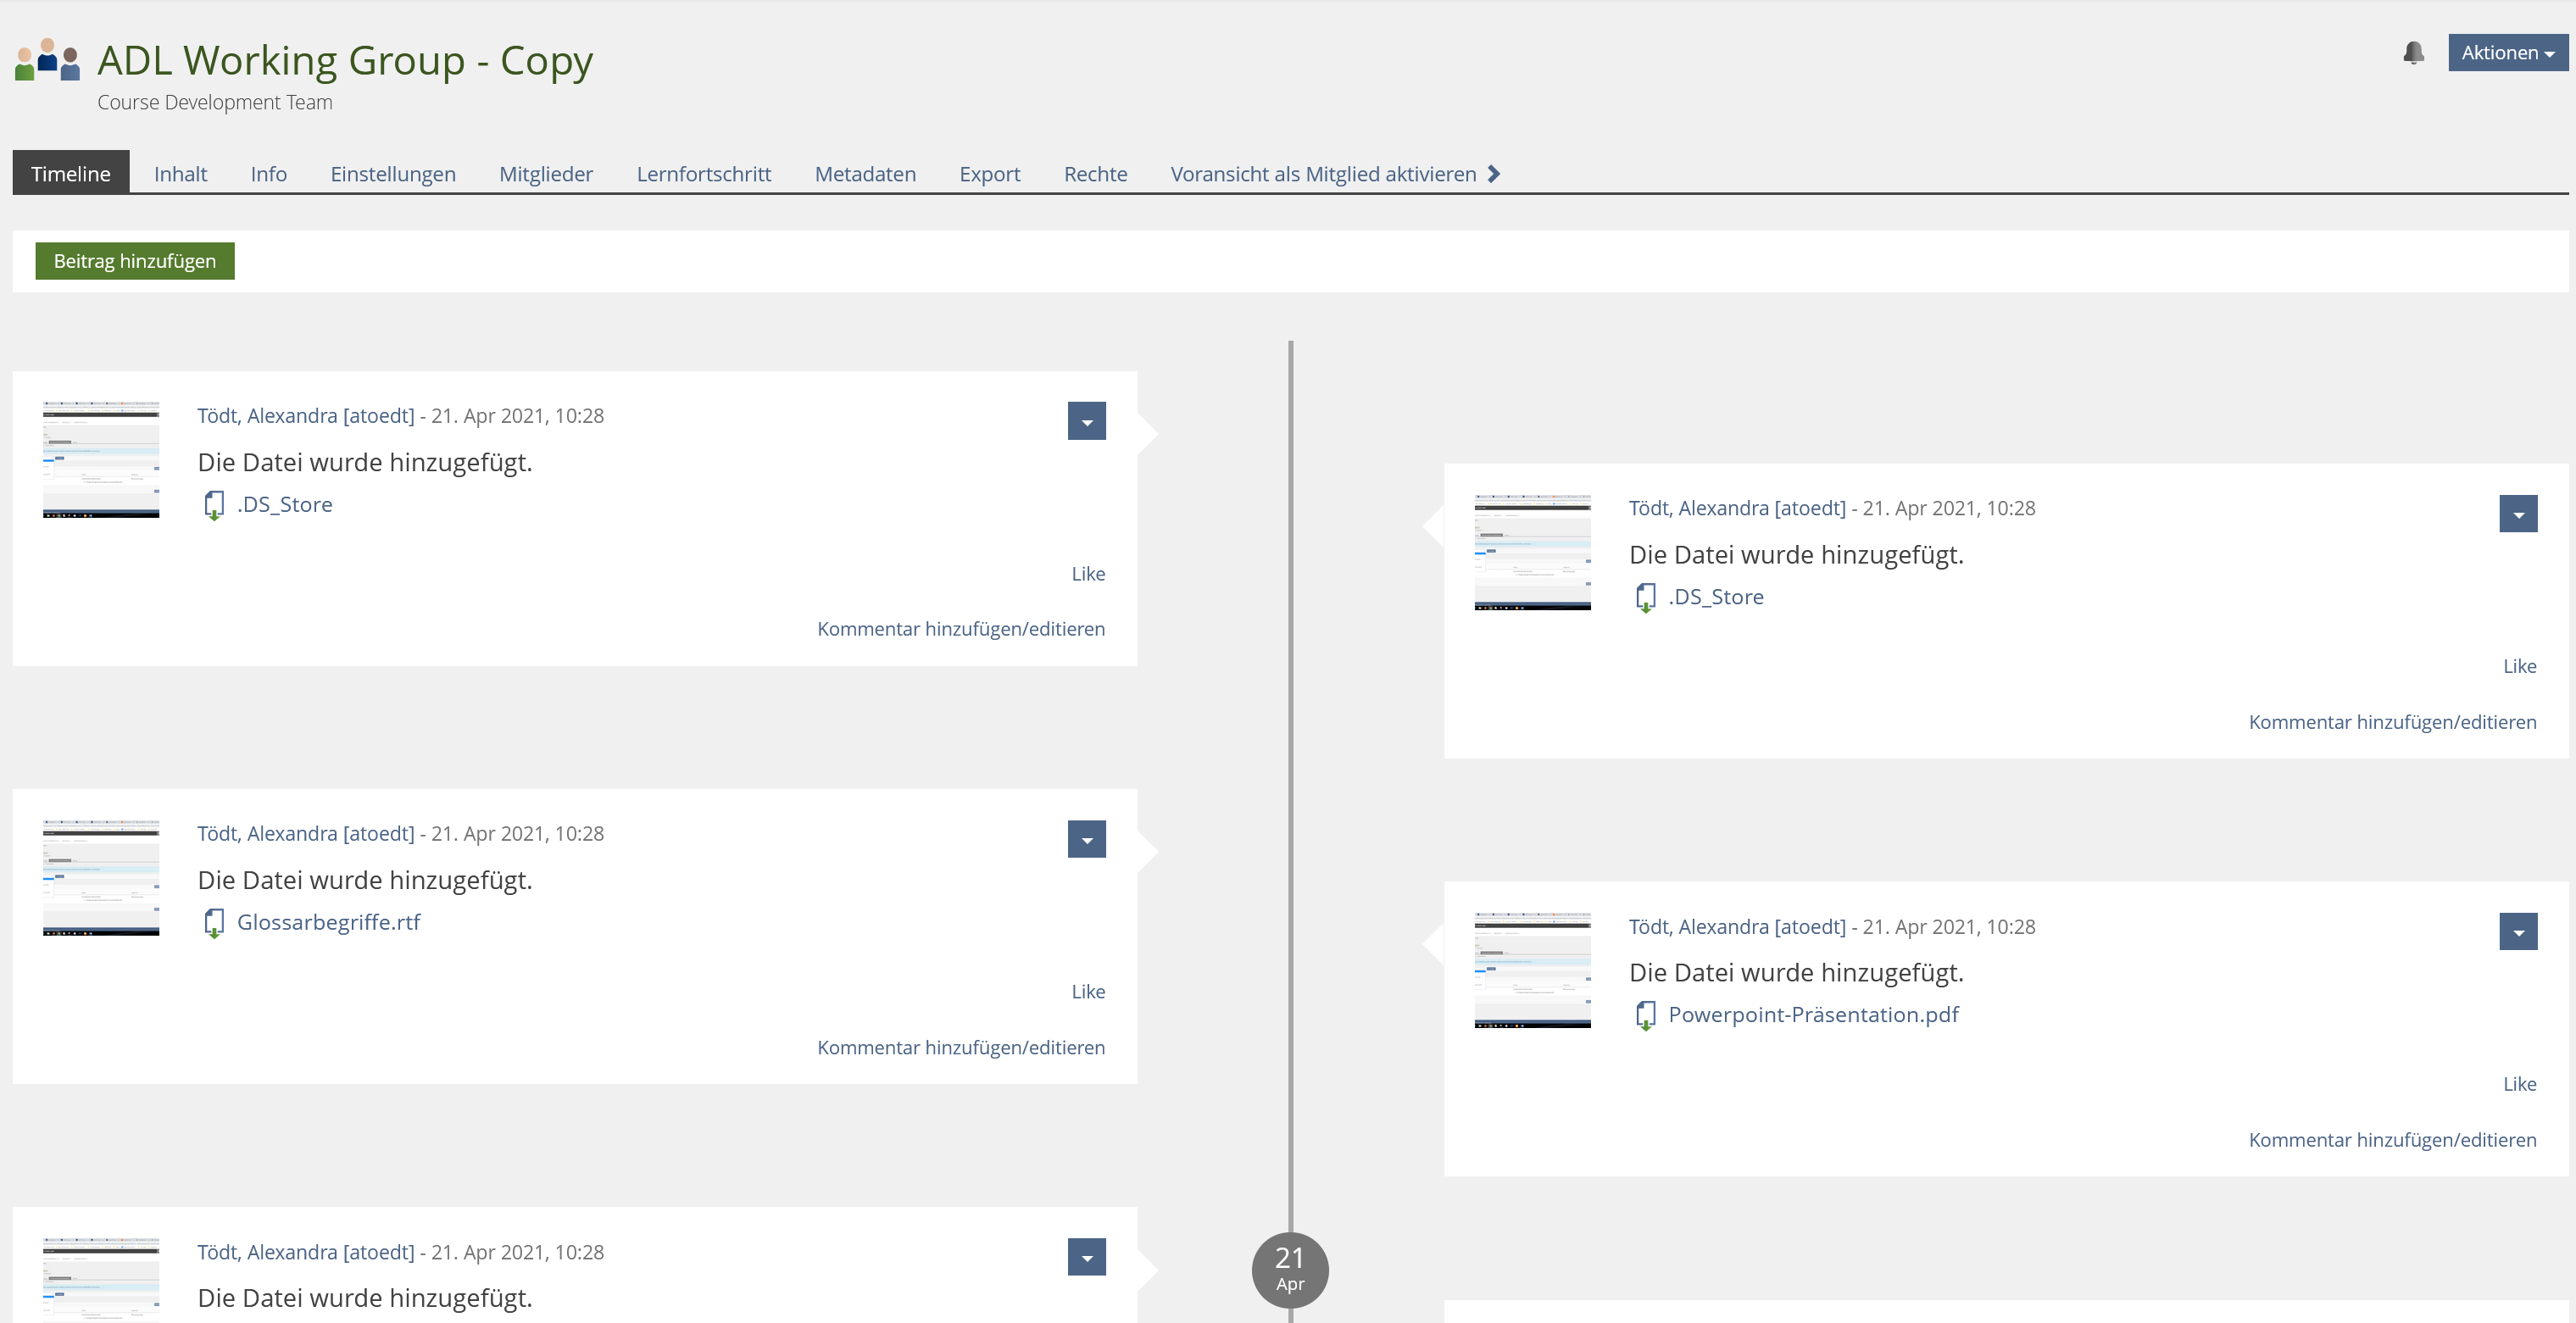
Task: Click the notification bell icon
Action: [2413, 53]
